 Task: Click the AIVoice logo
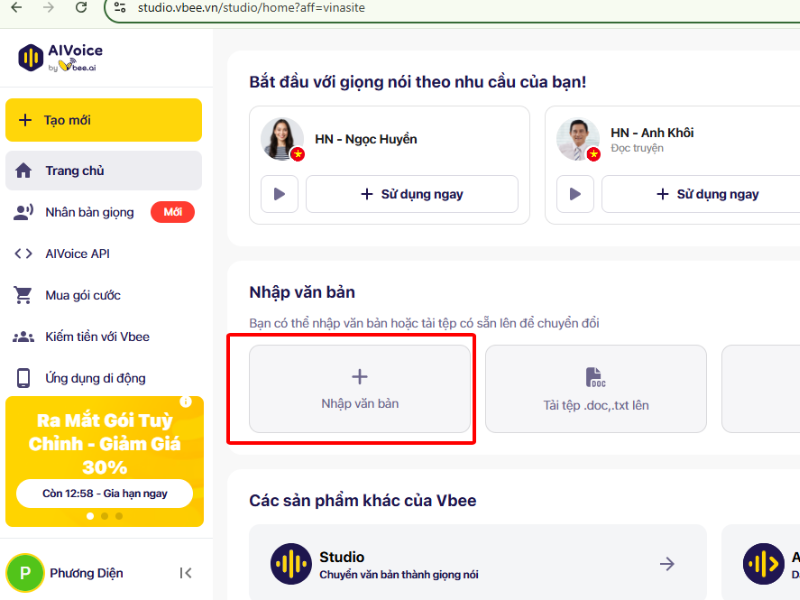pos(60,57)
